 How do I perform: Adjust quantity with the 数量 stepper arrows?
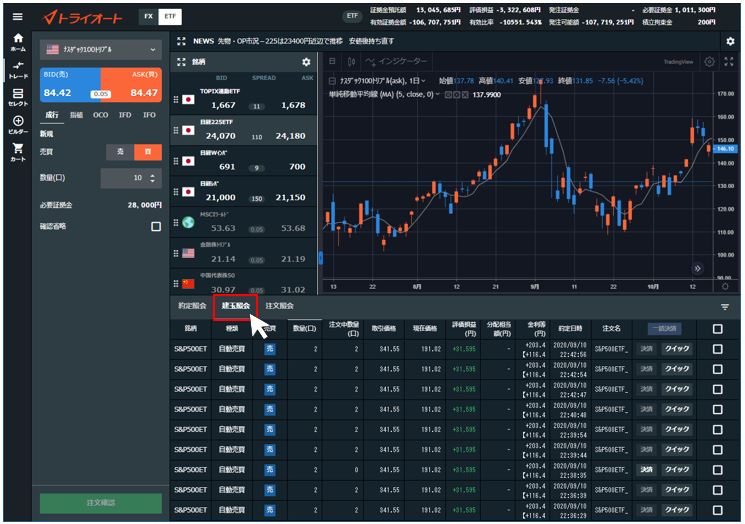153,178
